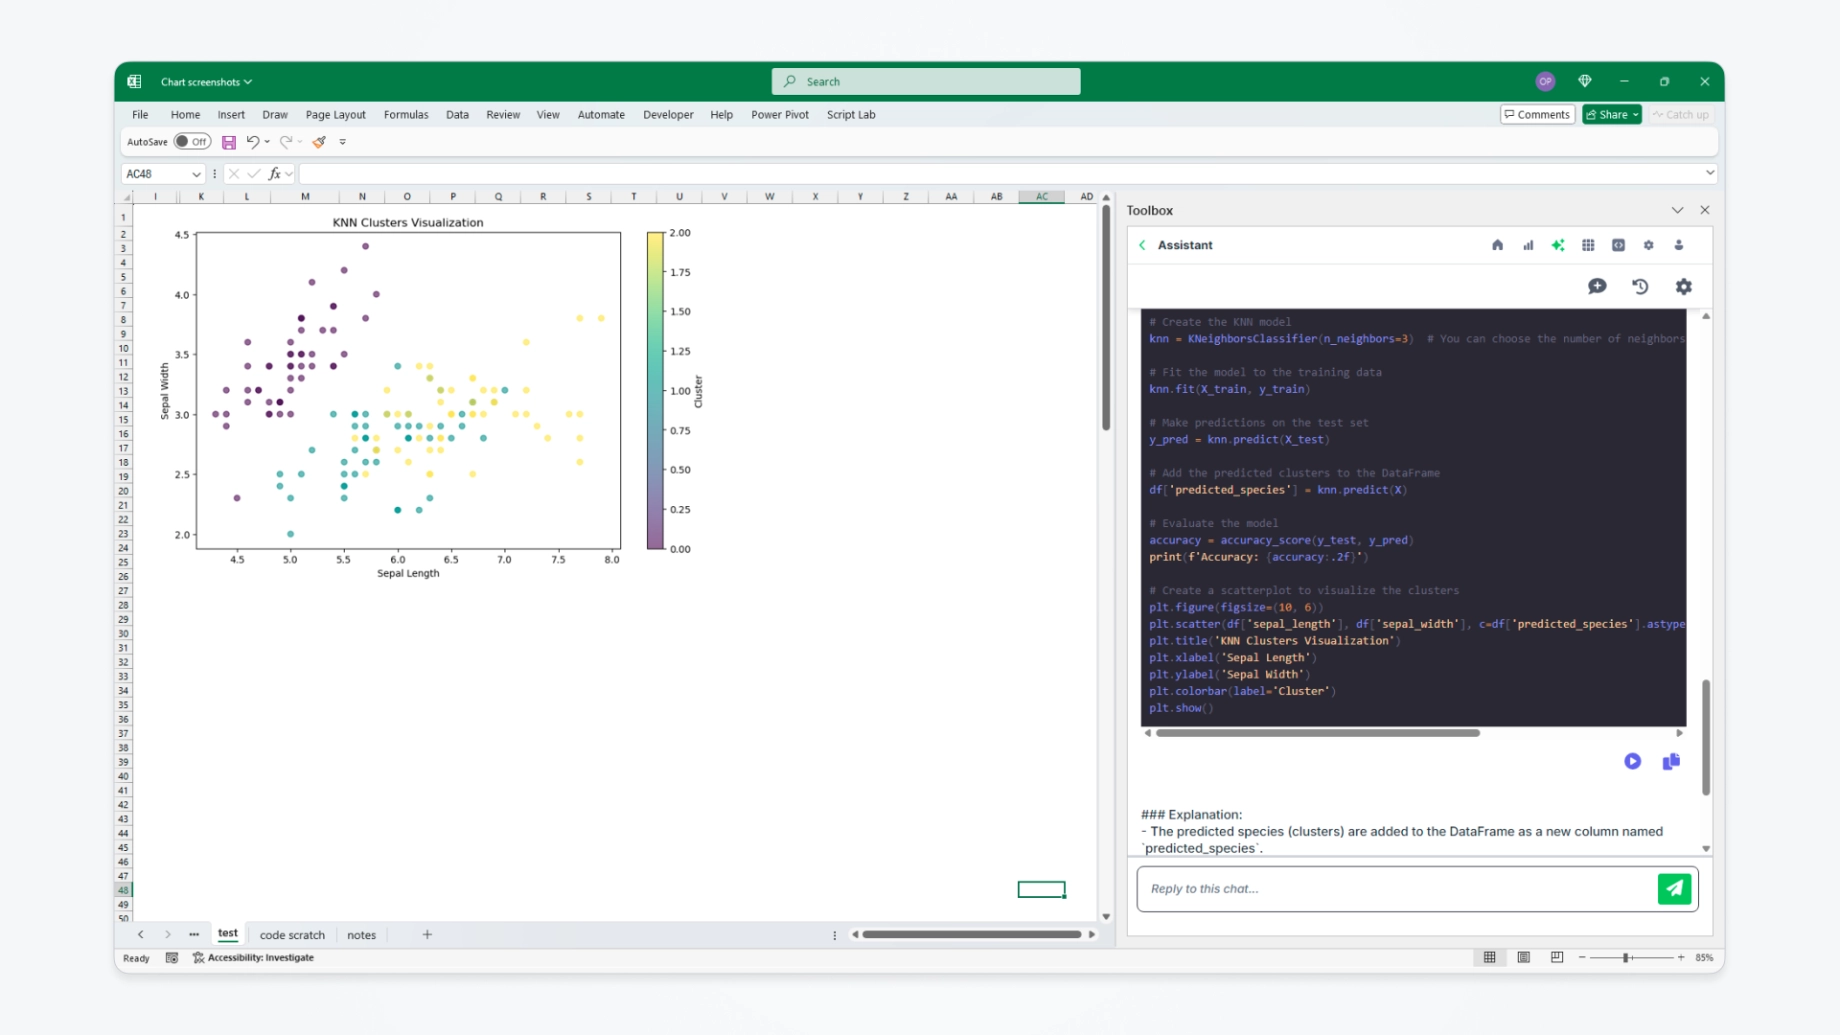Select column header AC
This screenshot has width=1840, height=1035.
pos(1041,197)
